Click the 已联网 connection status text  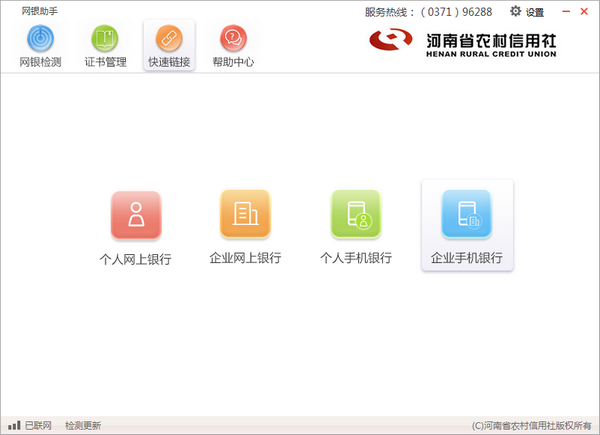pyautogui.click(x=38, y=425)
